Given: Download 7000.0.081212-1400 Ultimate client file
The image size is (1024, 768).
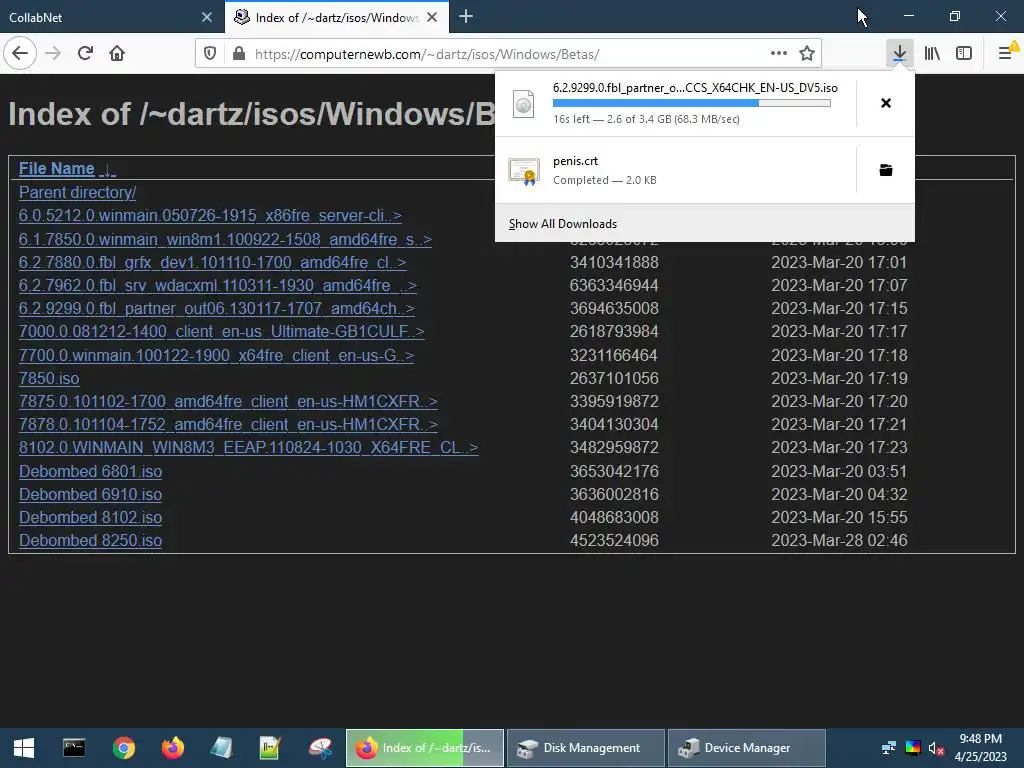Looking at the screenshot, I should 222,332.
